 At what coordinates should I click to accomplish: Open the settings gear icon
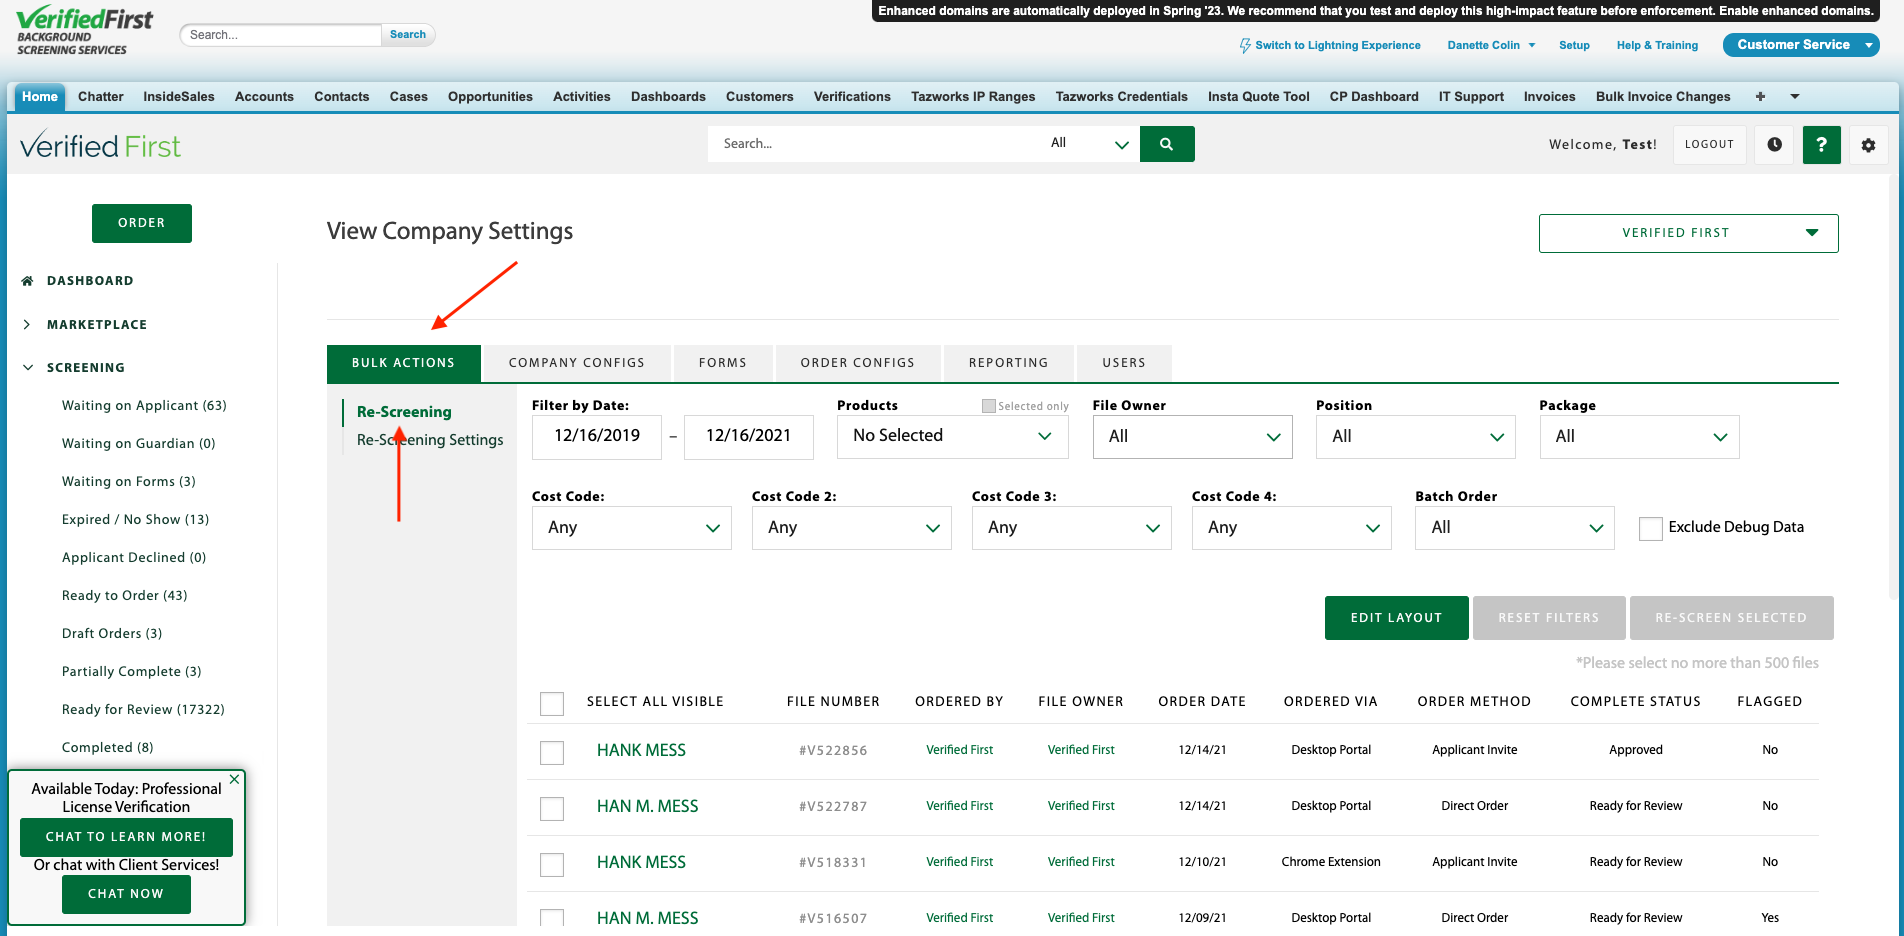tap(1868, 145)
